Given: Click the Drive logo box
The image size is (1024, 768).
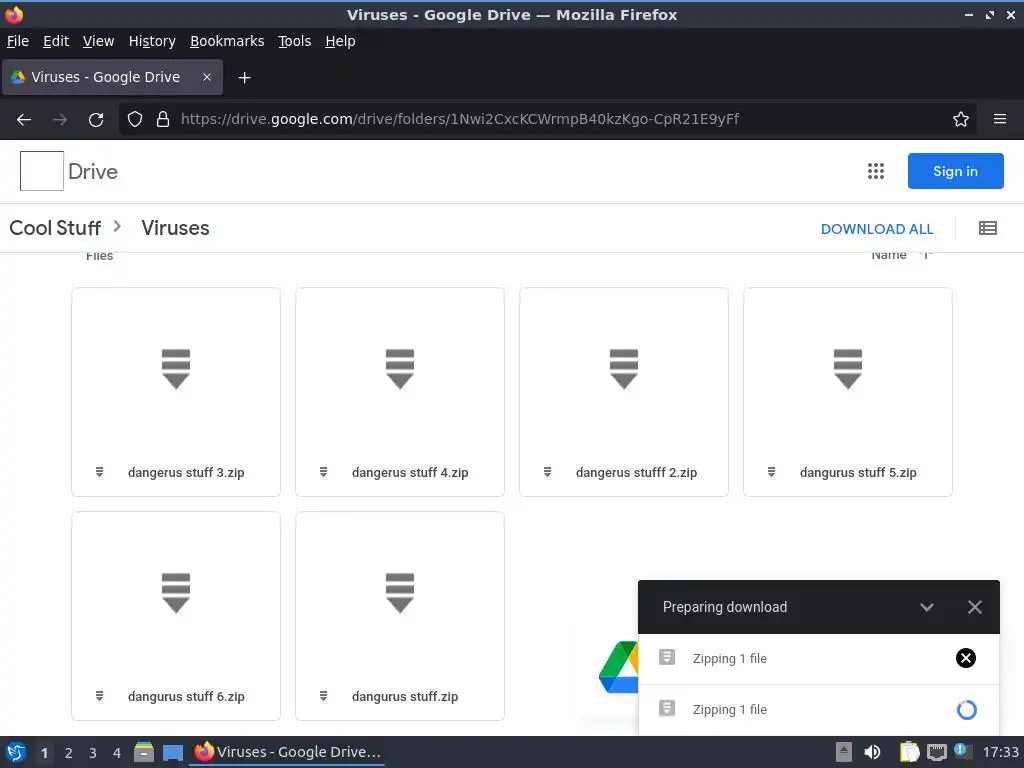Looking at the screenshot, I should click(x=42, y=171).
